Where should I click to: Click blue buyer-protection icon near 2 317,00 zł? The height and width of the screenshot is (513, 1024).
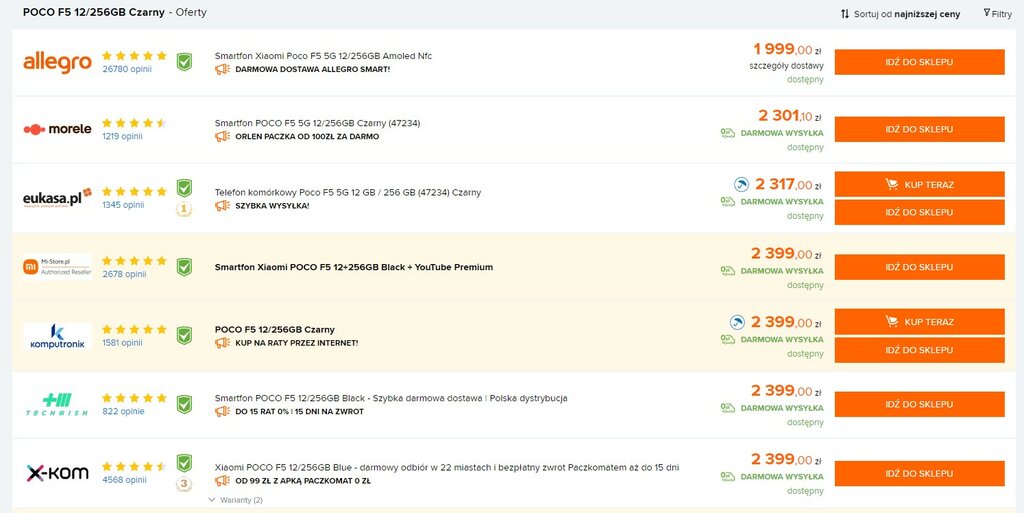741,185
